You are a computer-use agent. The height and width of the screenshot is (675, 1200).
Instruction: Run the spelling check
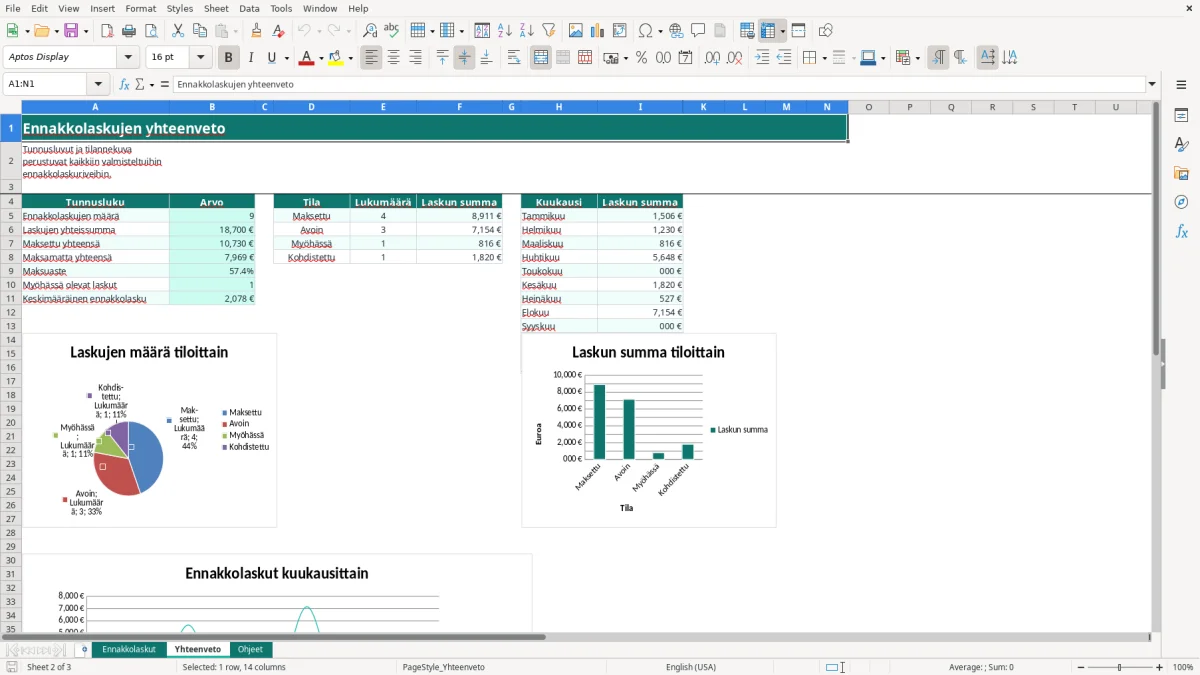pyautogui.click(x=392, y=31)
